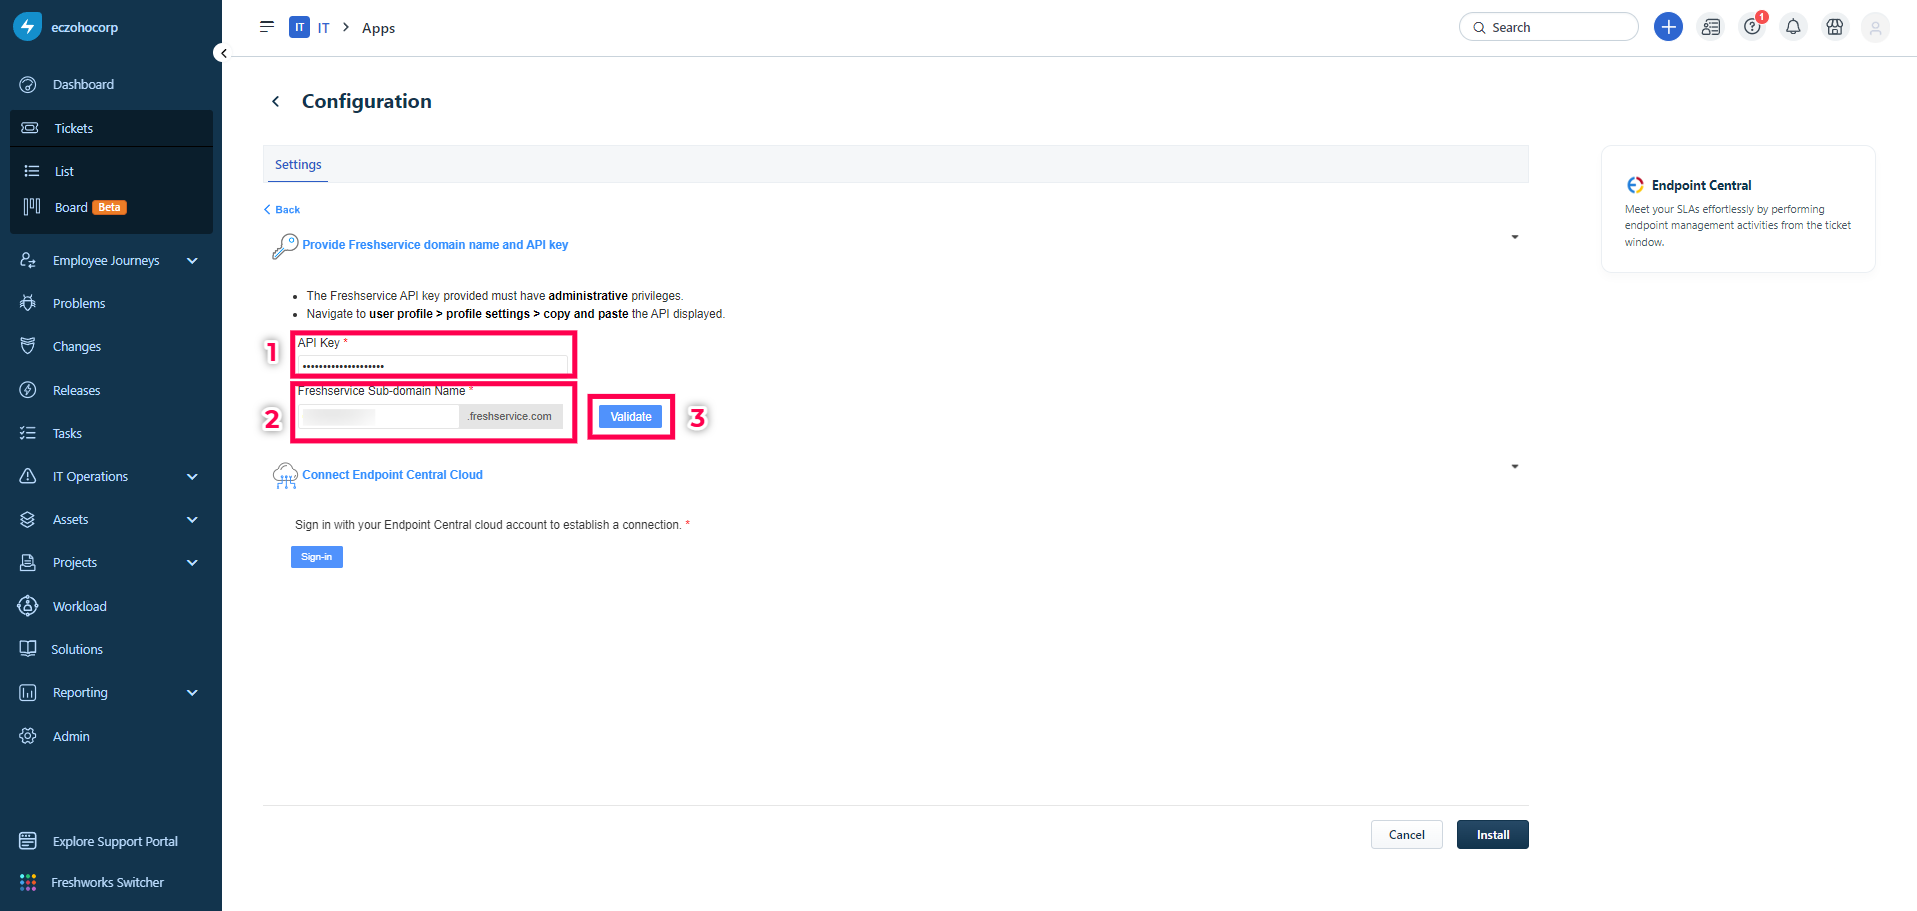1917x911 pixels.
Task: Click the Configuration page heading
Action: (x=367, y=101)
